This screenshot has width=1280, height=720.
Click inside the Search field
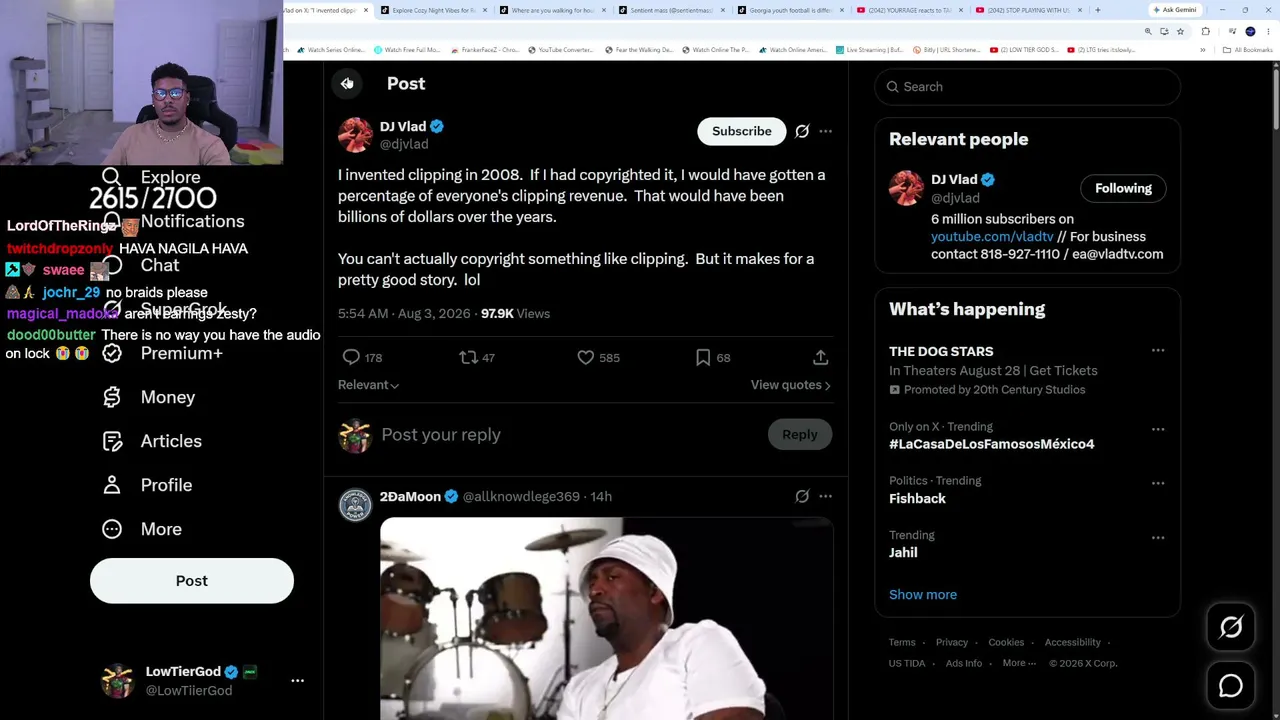(1028, 87)
